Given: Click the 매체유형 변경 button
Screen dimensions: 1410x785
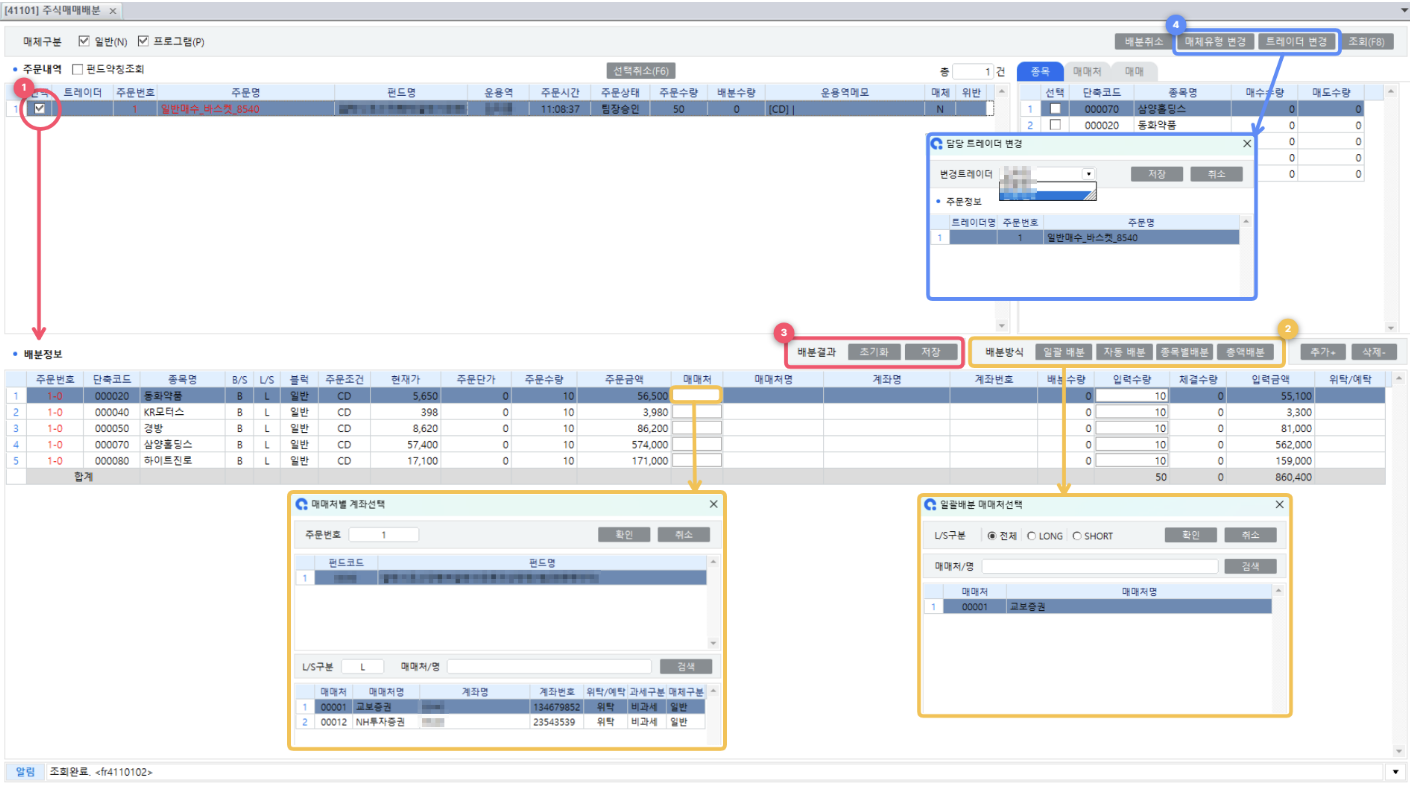Looking at the screenshot, I should pos(1215,42).
